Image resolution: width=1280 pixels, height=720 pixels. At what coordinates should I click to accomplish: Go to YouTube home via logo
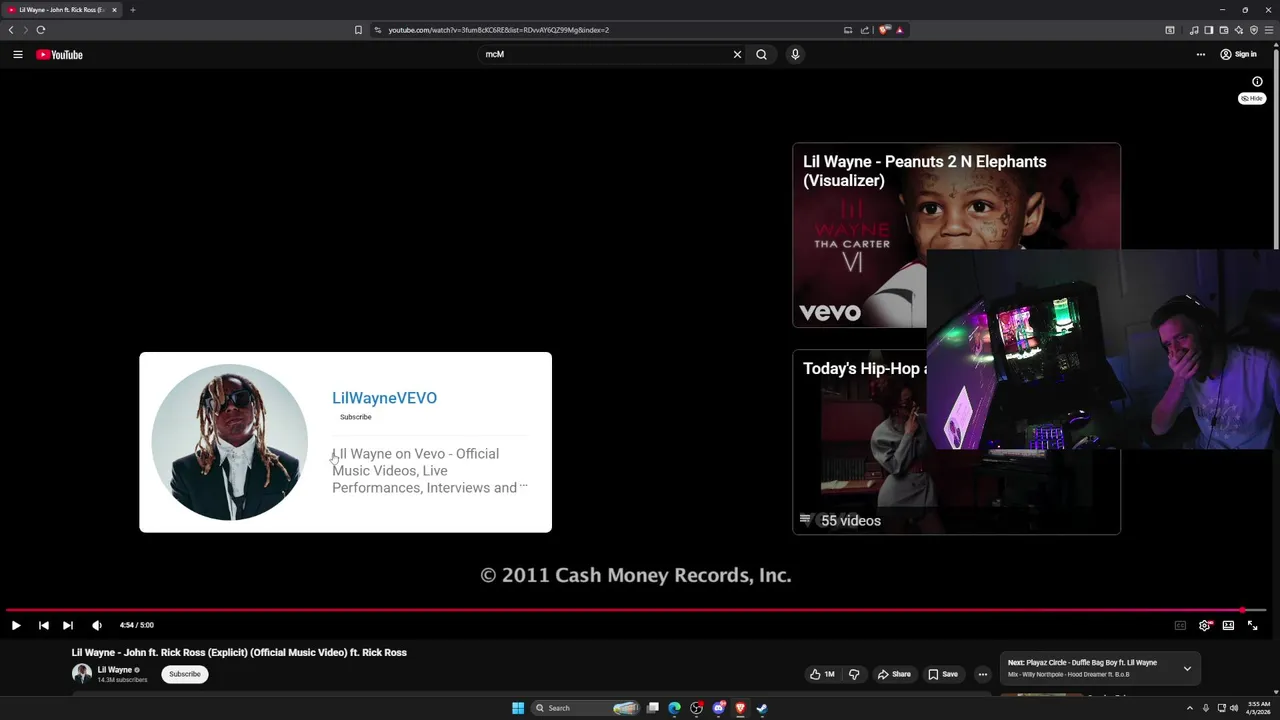tap(59, 55)
